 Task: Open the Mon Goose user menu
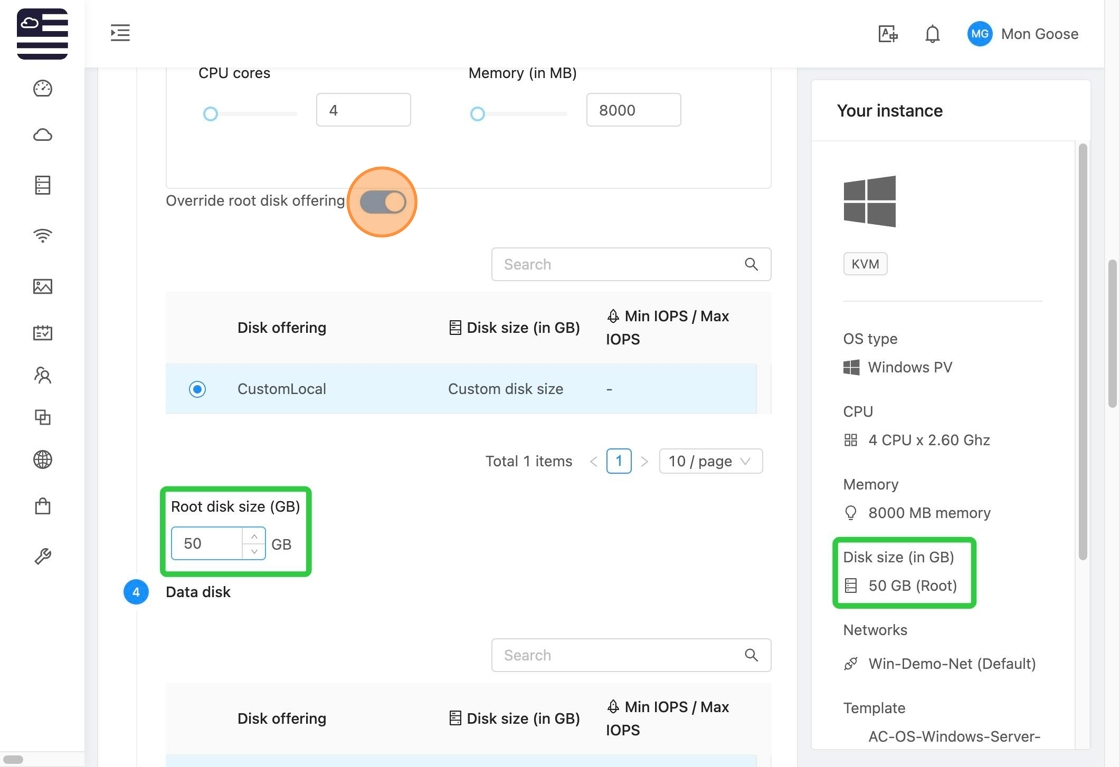click(1022, 34)
